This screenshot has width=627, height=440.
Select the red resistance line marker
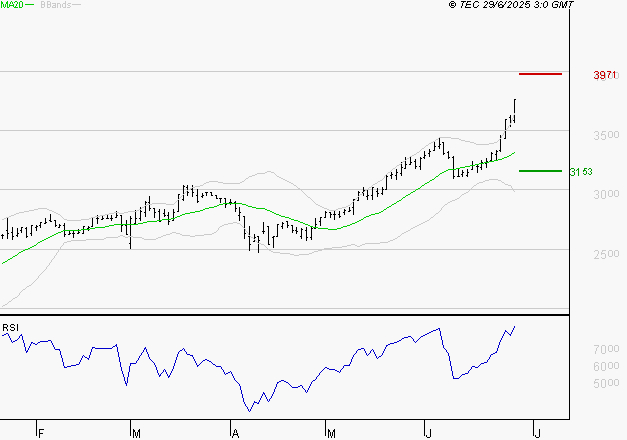[x=540, y=74]
